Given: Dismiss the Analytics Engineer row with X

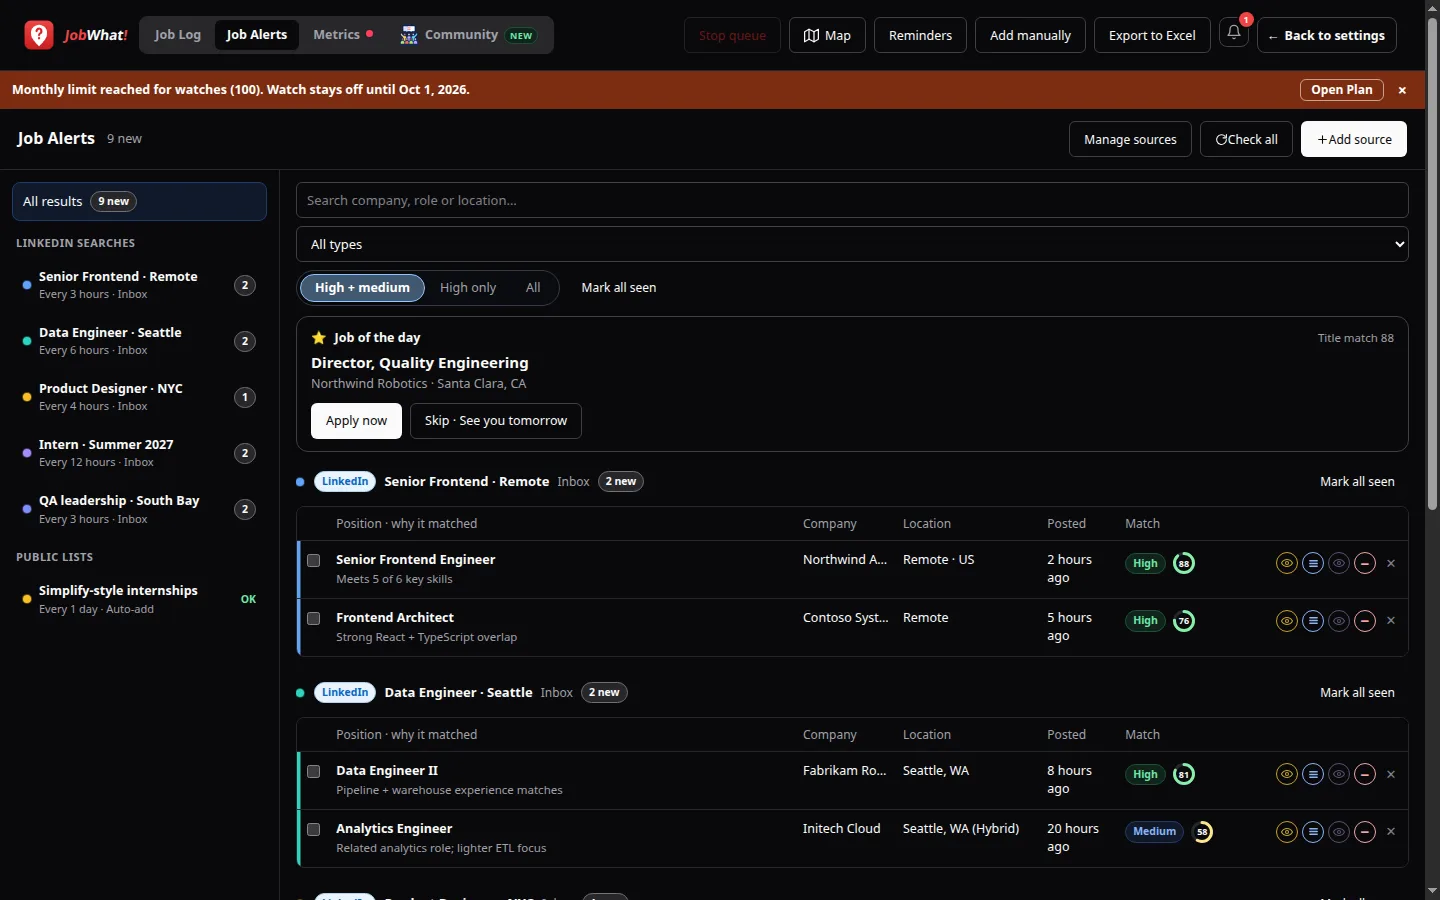Looking at the screenshot, I should pos(1391,832).
